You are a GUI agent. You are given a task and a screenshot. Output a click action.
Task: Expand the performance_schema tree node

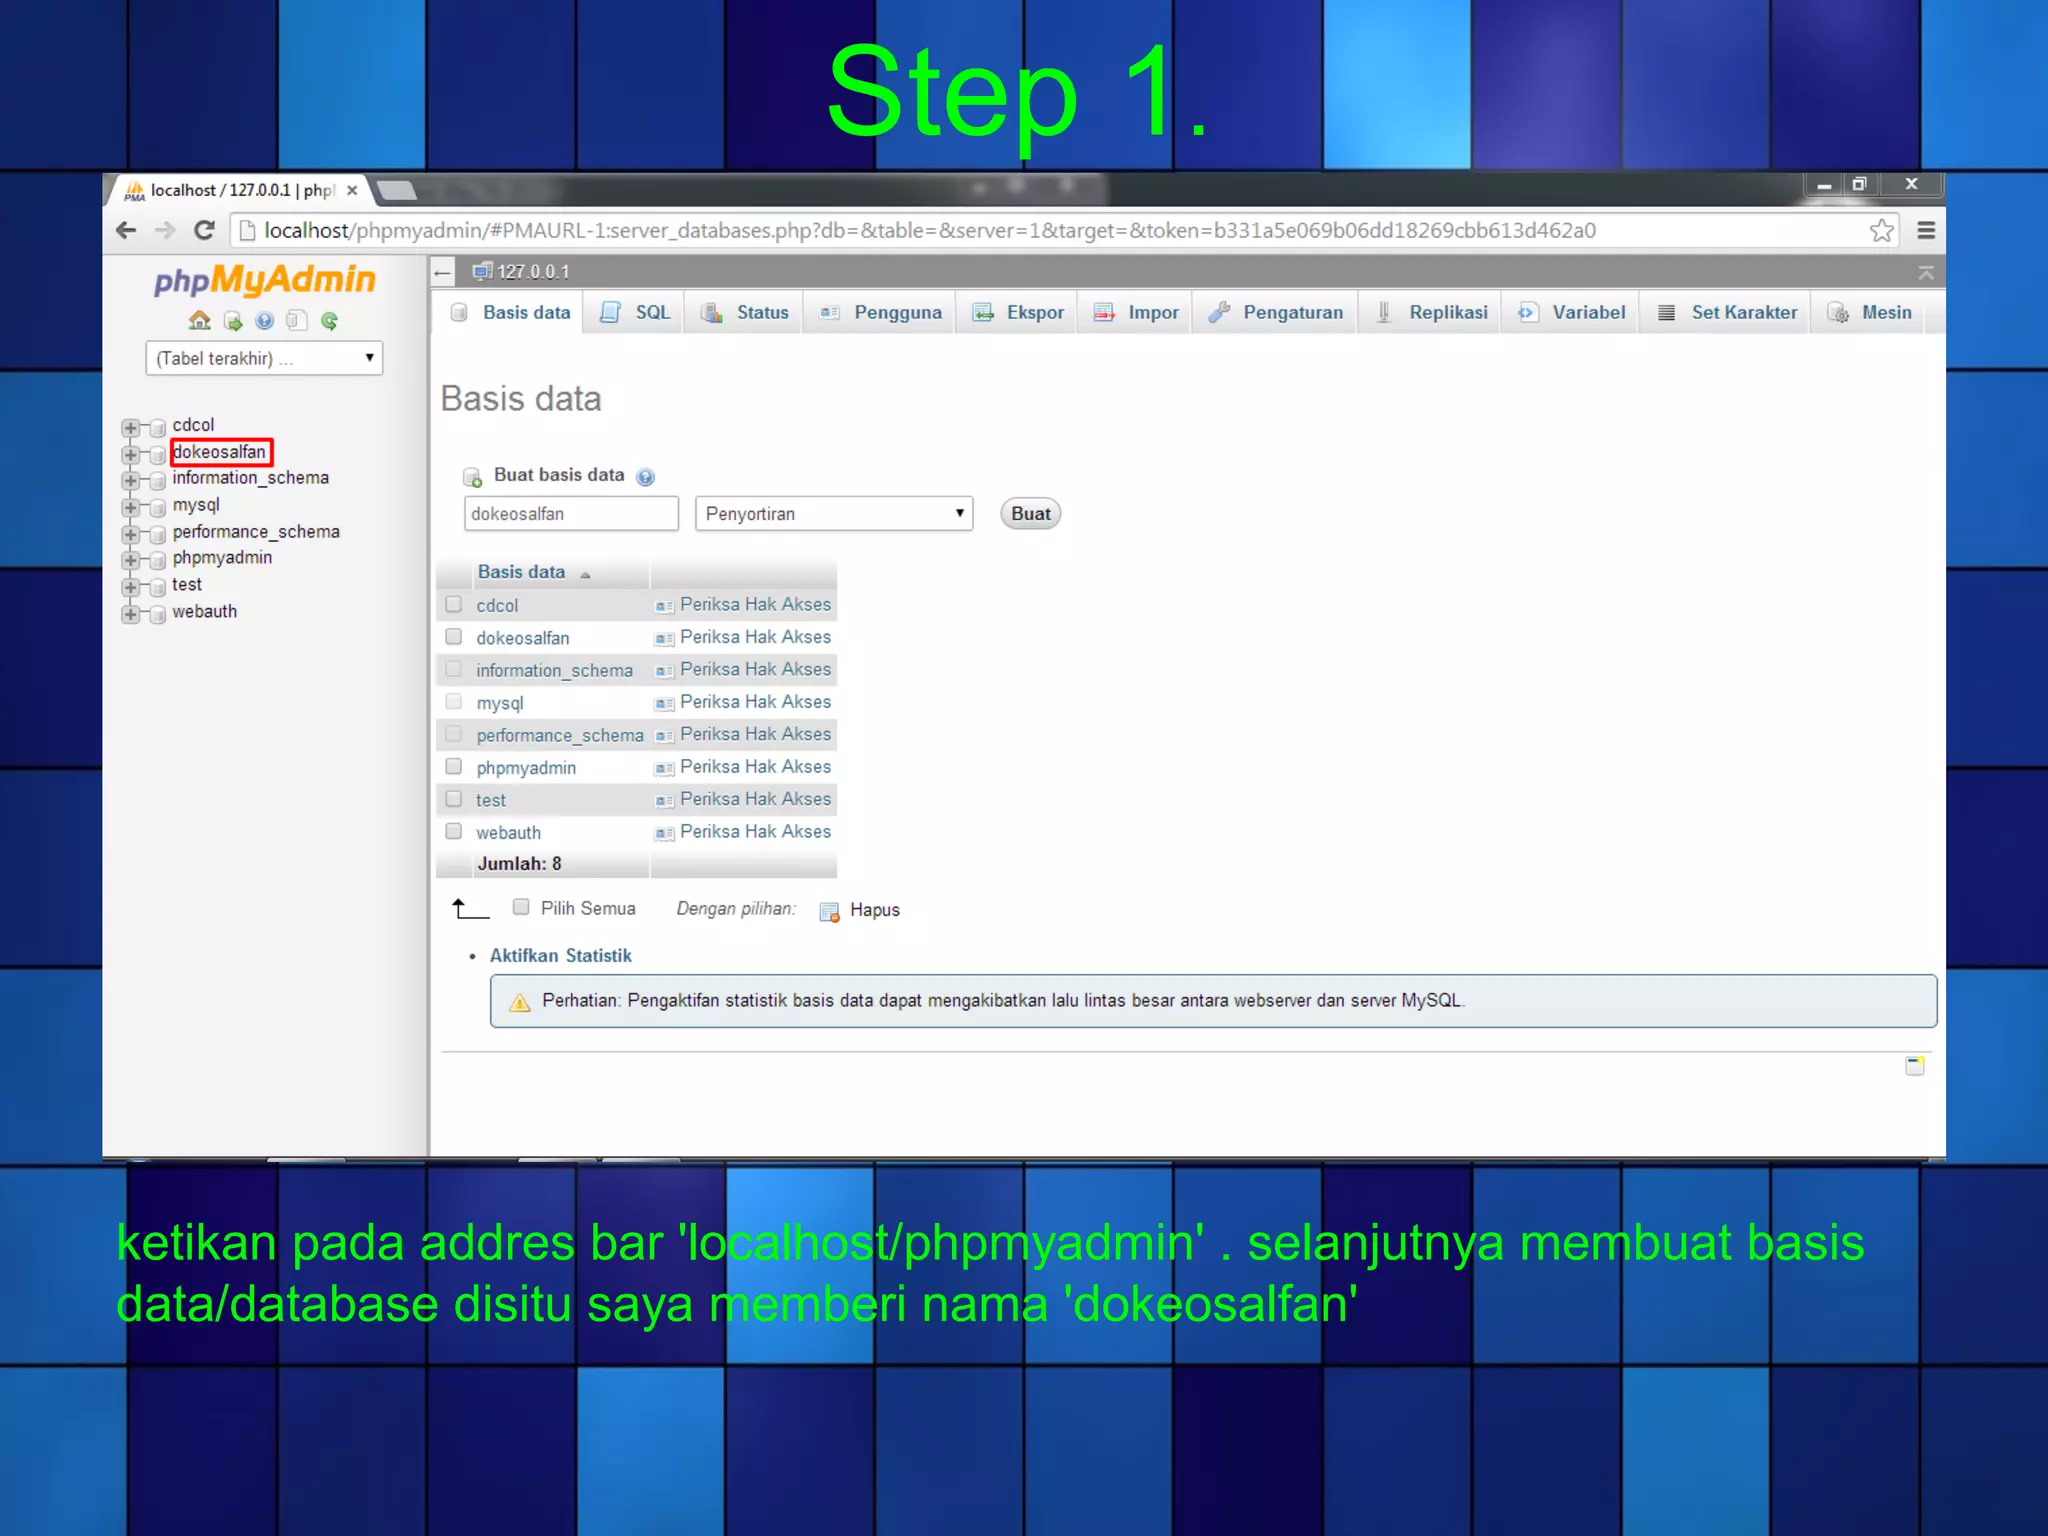coord(130,535)
